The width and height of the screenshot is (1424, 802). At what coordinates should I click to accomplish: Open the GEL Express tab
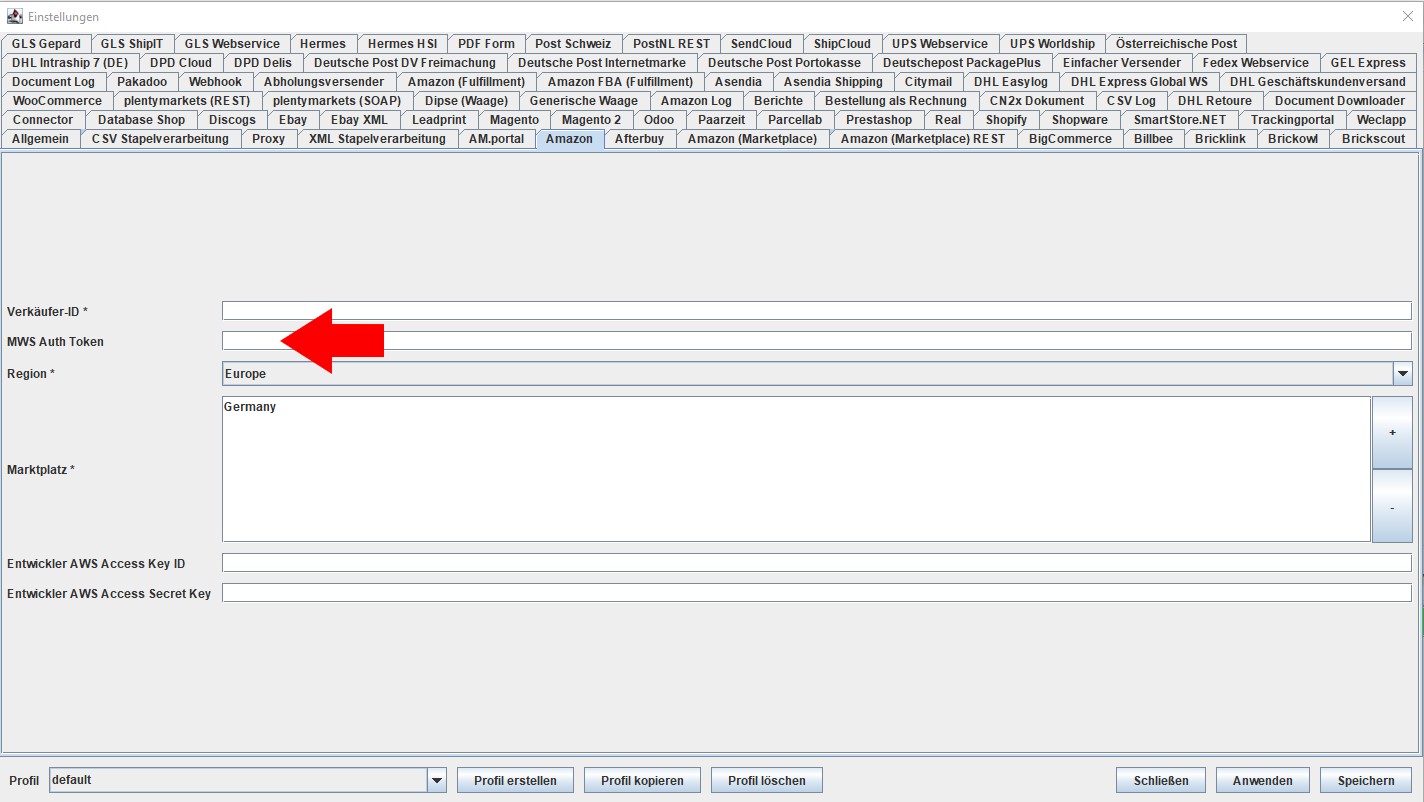[1368, 62]
